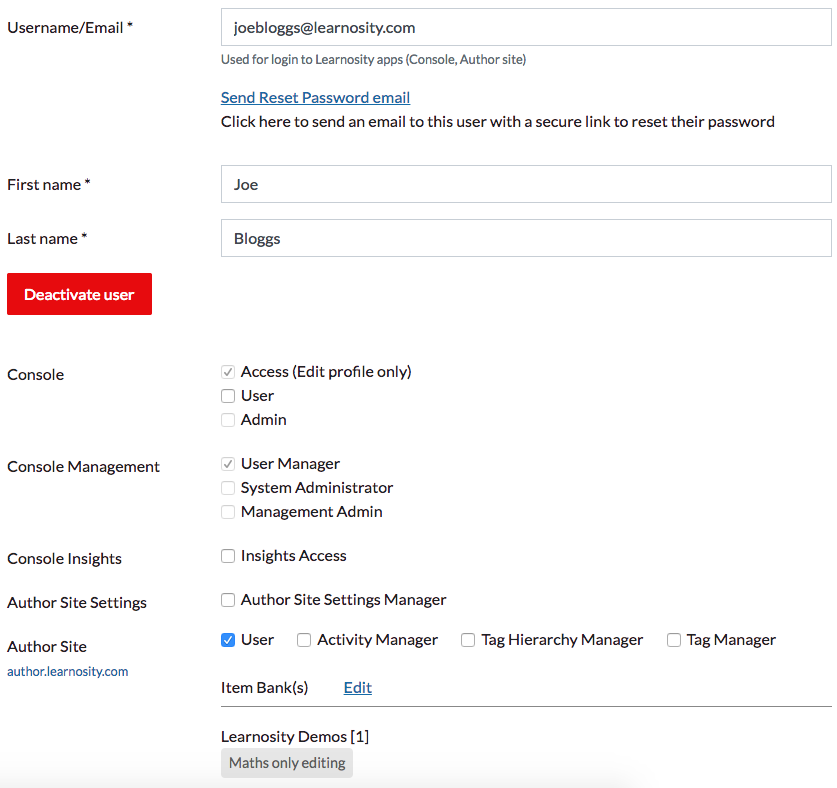Click the Last name input field
This screenshot has width=837, height=788.
[526, 238]
